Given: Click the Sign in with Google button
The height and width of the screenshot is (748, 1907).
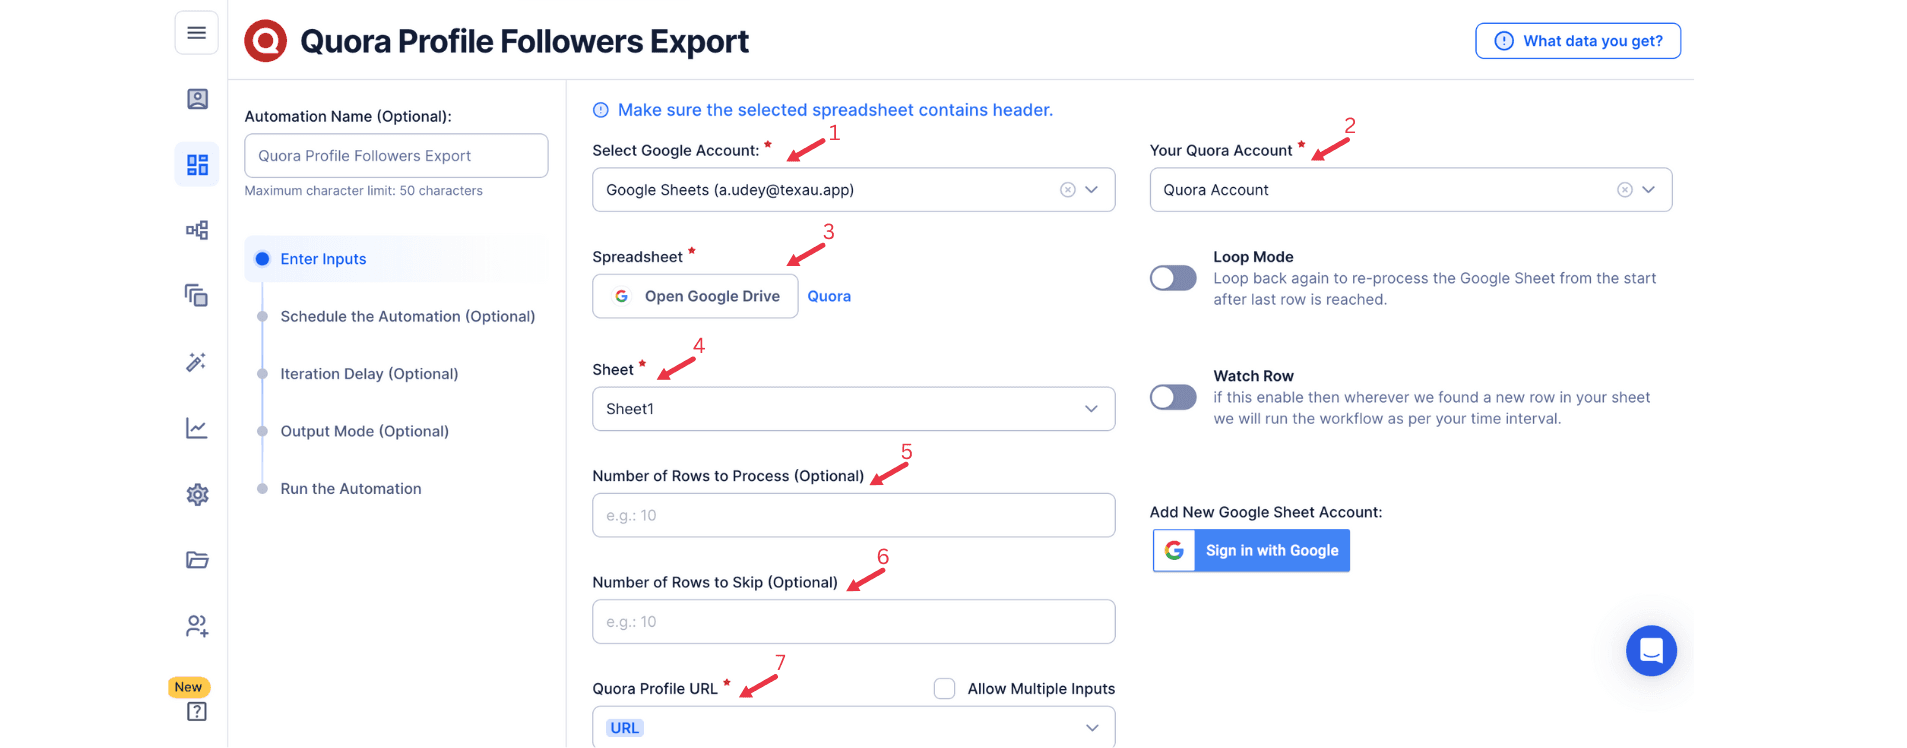Looking at the screenshot, I should pos(1251,551).
